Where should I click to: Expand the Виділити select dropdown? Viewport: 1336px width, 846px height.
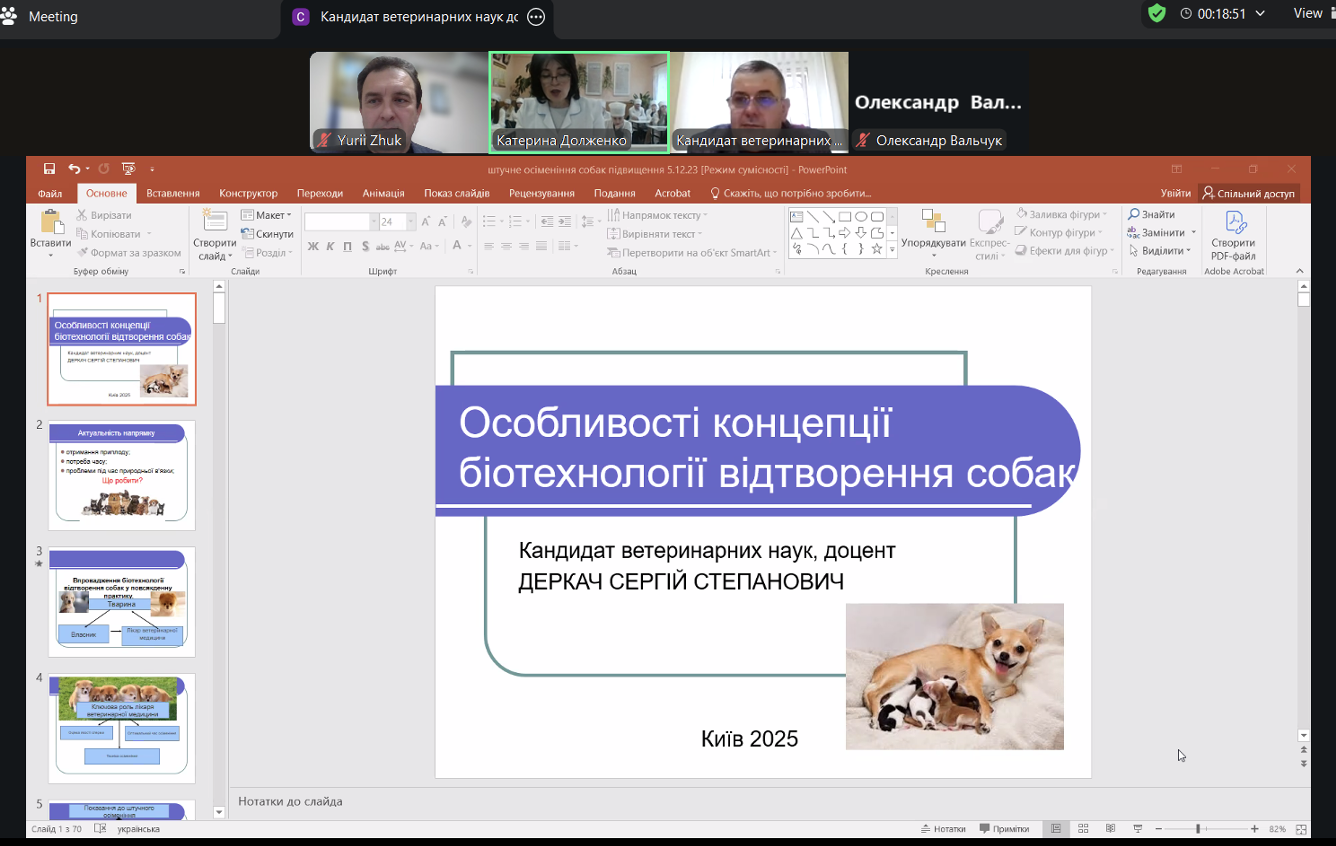[x=1161, y=251]
